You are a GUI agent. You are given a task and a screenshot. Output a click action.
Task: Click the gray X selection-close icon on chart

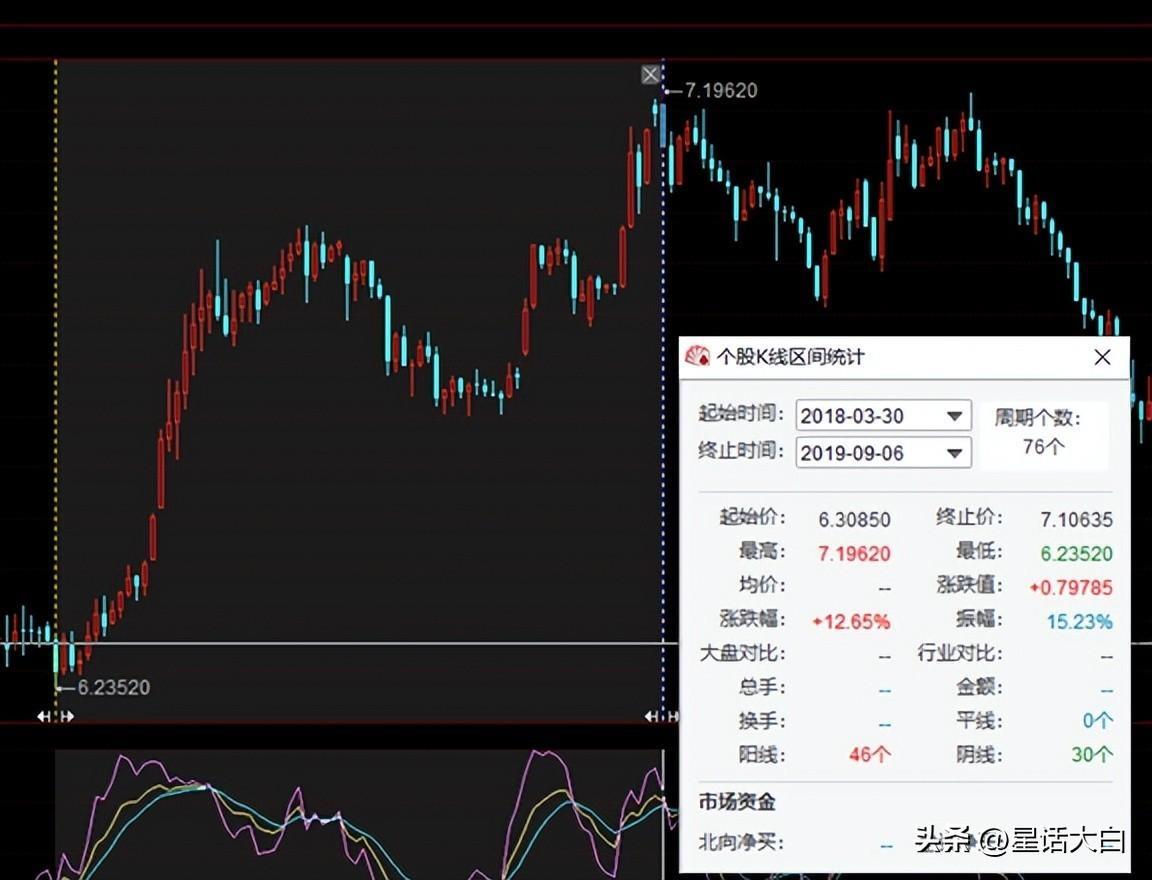(x=650, y=74)
